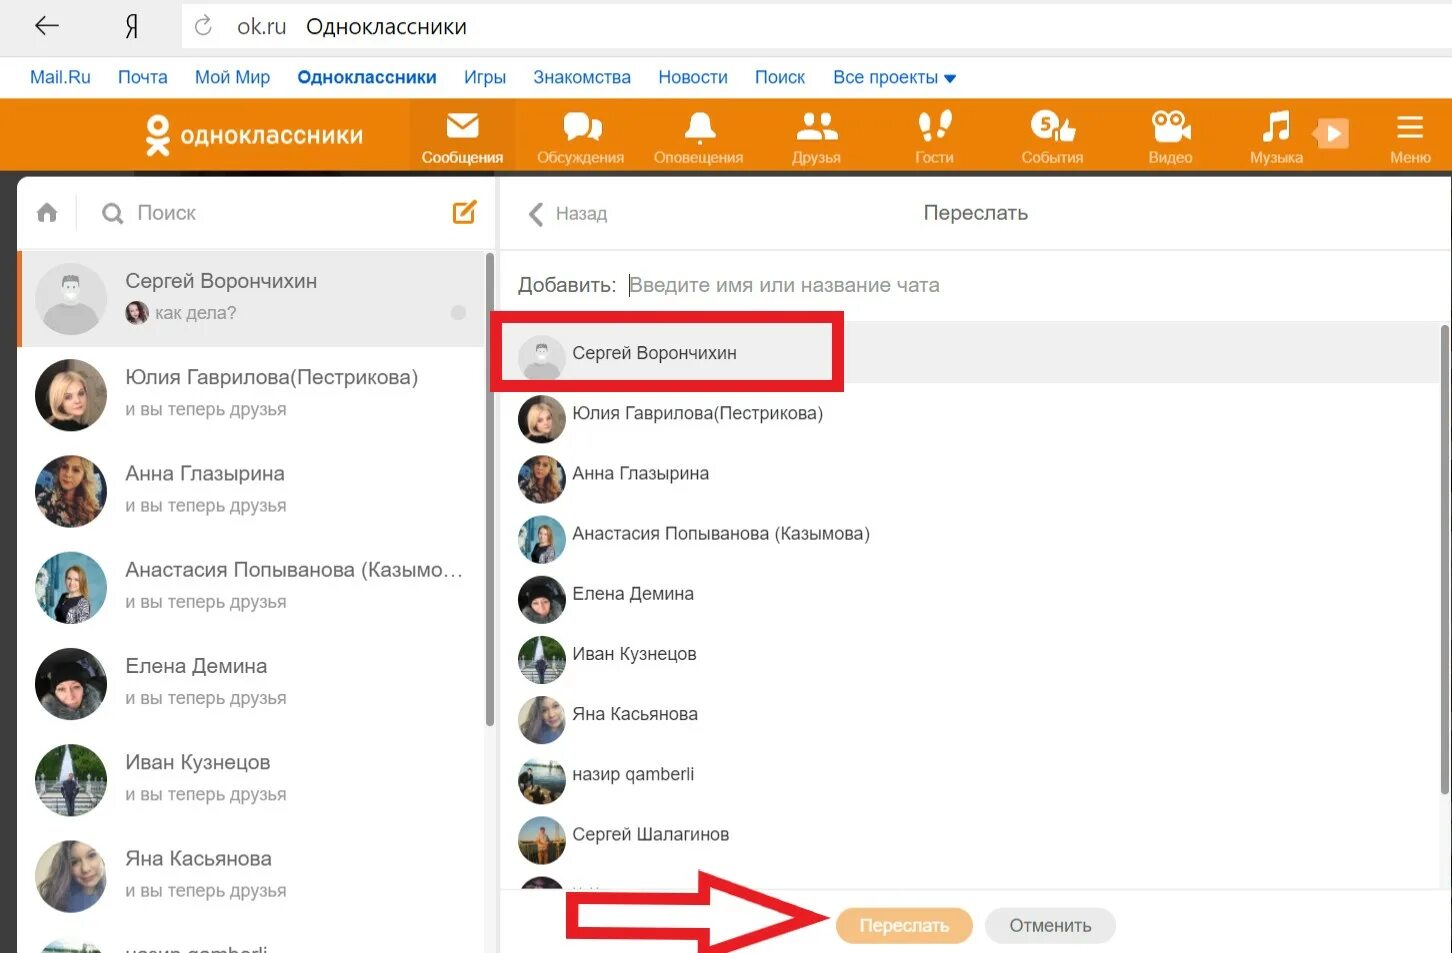Viewport: 1452px width, 953px height.
Task: Open Сообщения messages tab
Action: pyautogui.click(x=462, y=136)
